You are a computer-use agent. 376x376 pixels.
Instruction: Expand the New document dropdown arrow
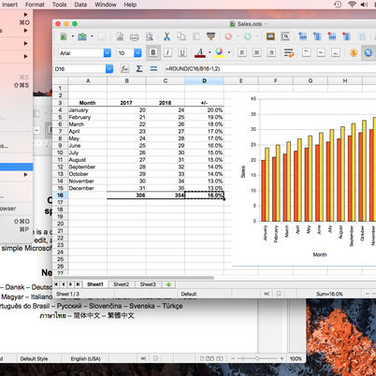coord(72,37)
